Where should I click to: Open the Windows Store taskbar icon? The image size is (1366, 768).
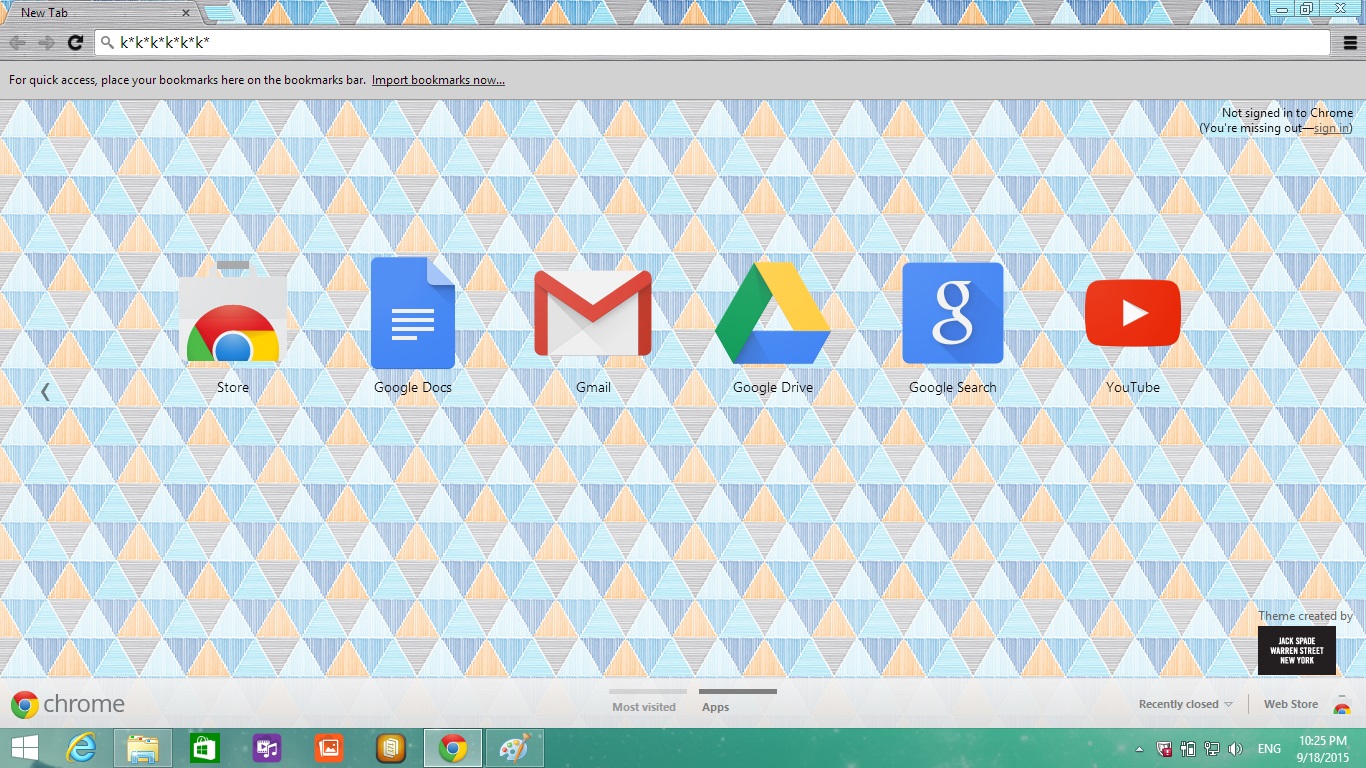[205, 748]
